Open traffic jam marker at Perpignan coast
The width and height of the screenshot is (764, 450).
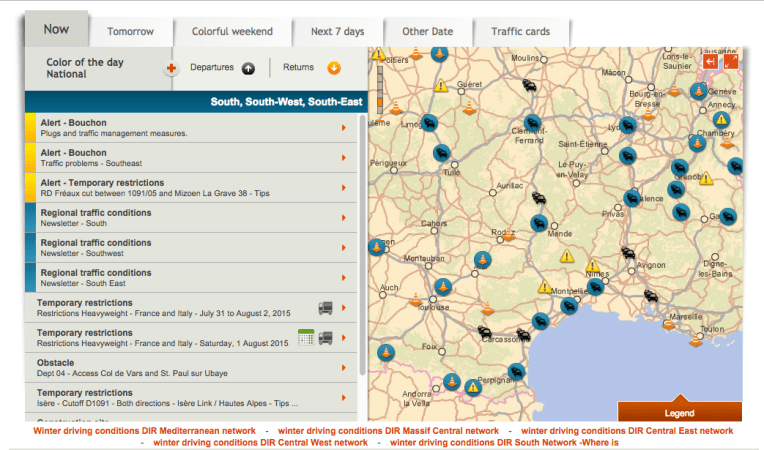pos(516,372)
